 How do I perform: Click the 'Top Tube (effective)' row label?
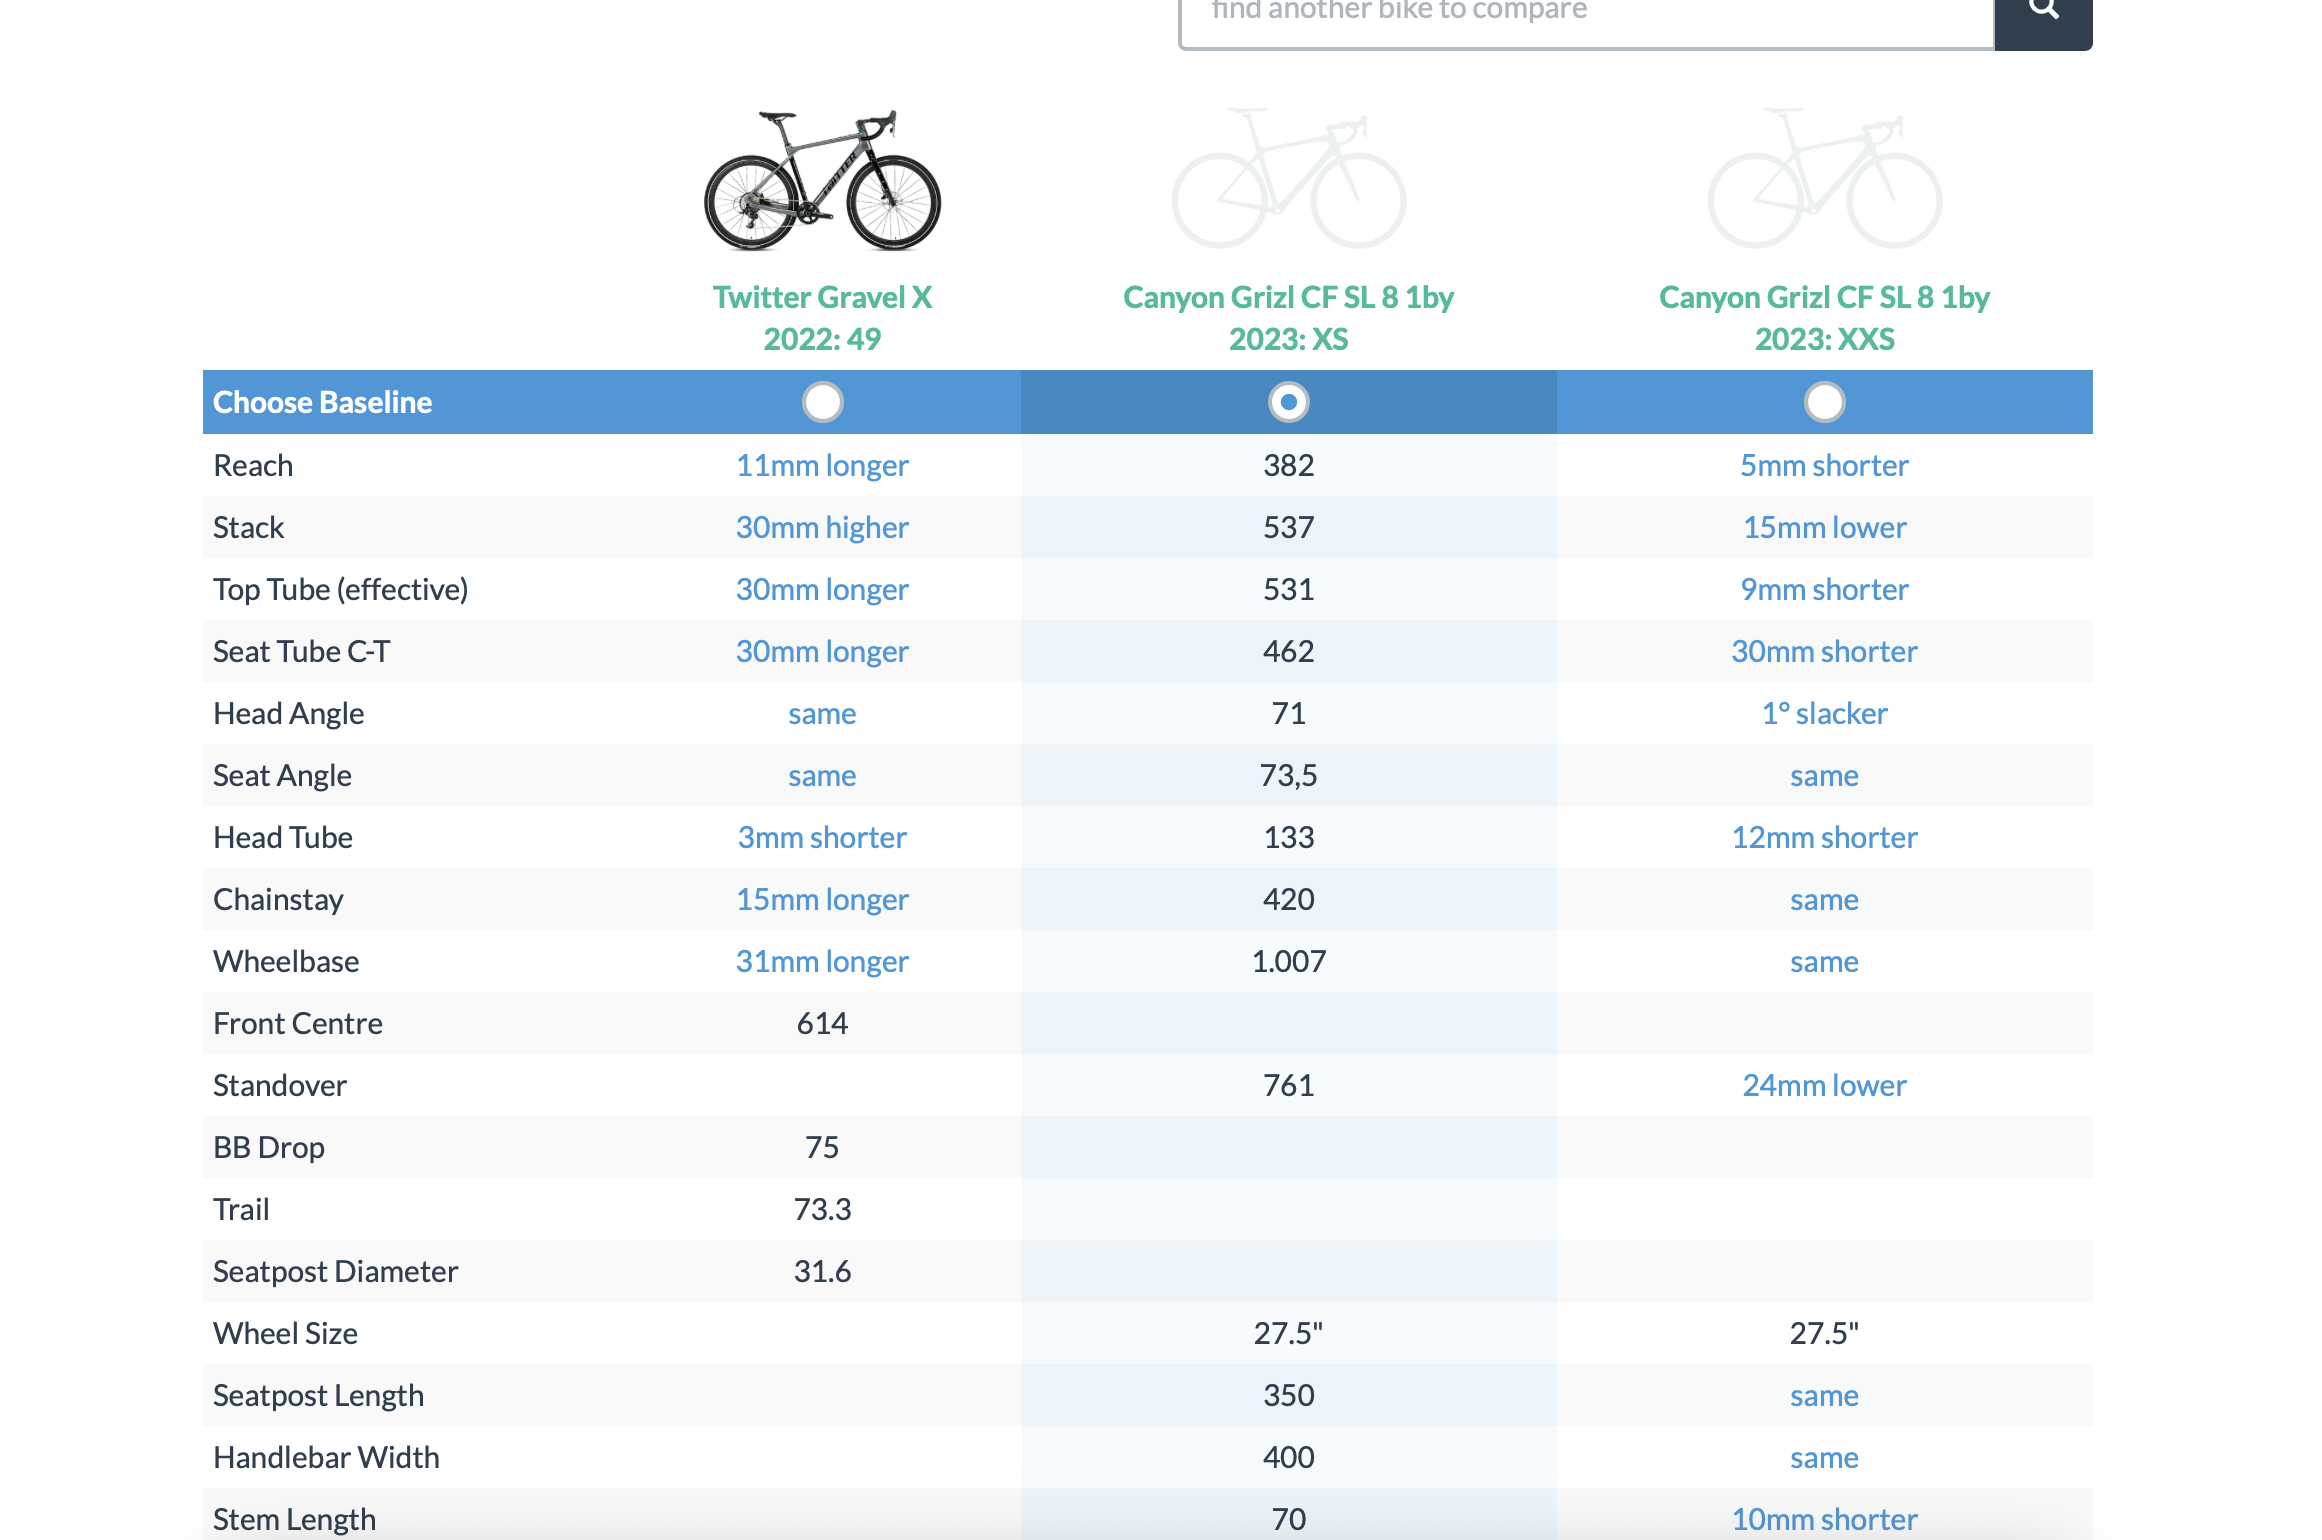click(x=340, y=589)
